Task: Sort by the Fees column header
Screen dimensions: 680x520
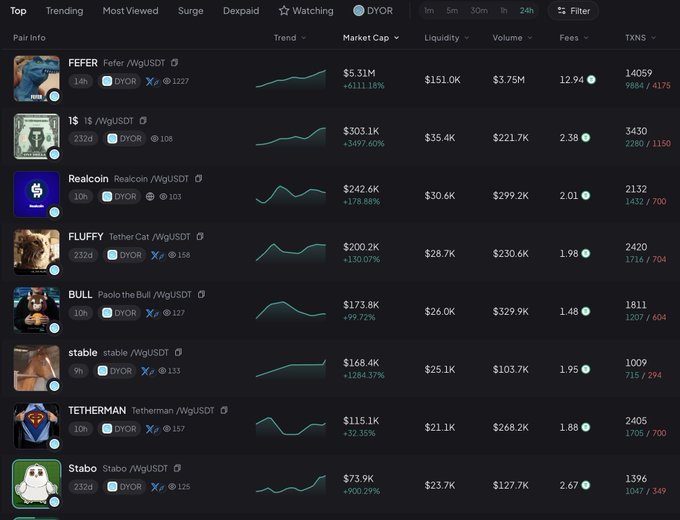Action: pos(574,38)
